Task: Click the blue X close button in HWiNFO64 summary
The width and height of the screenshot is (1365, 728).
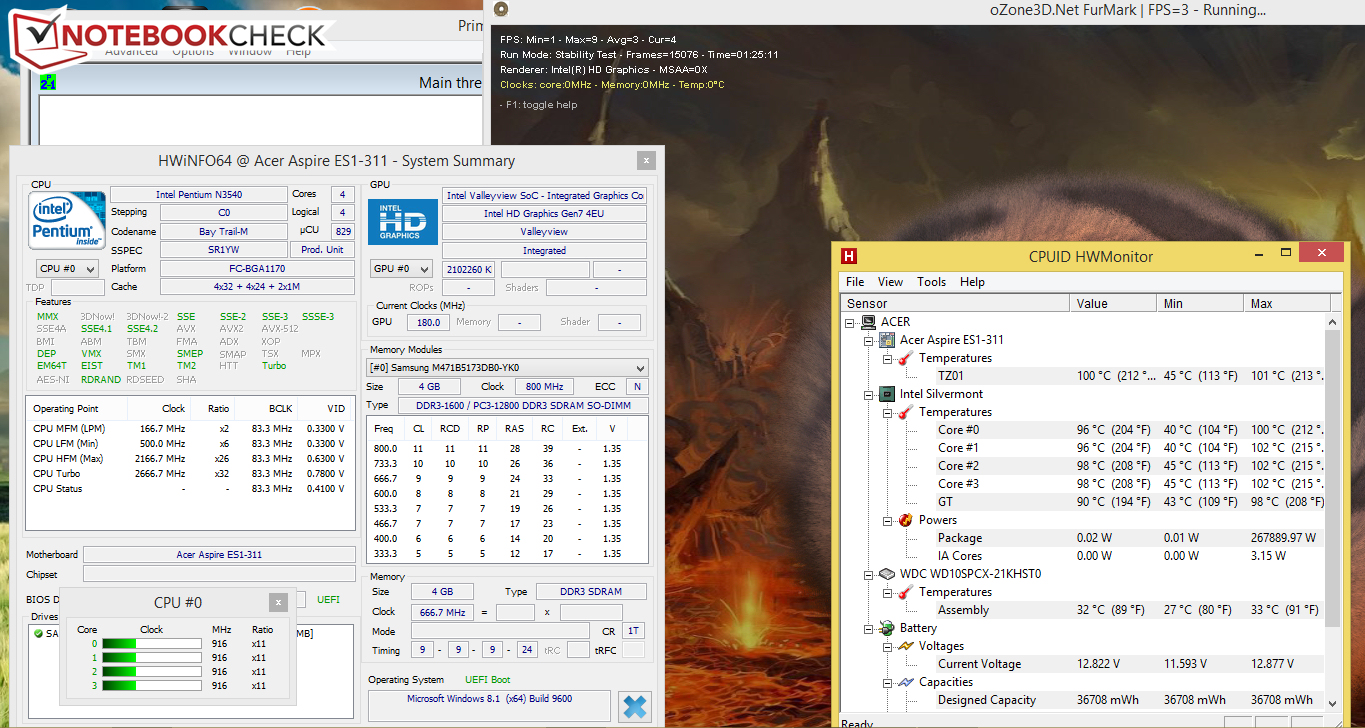Action: (634, 706)
